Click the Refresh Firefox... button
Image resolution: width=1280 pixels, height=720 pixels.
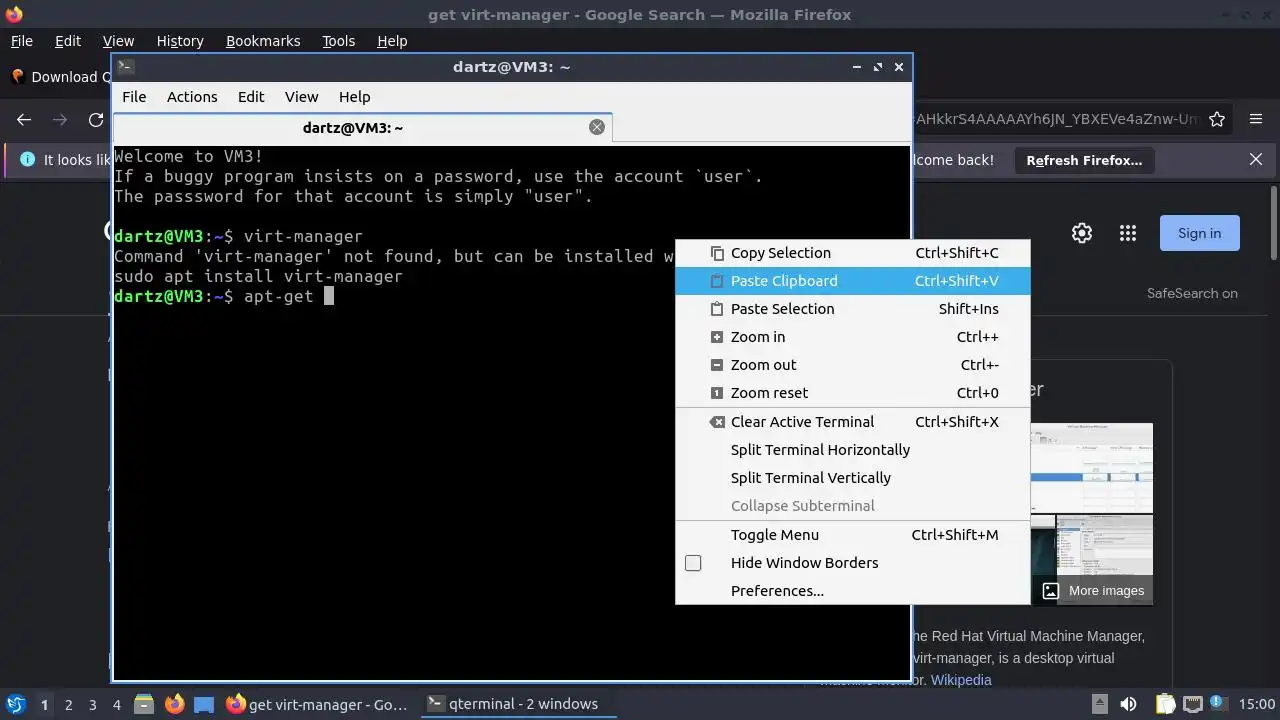pyautogui.click(x=1084, y=160)
